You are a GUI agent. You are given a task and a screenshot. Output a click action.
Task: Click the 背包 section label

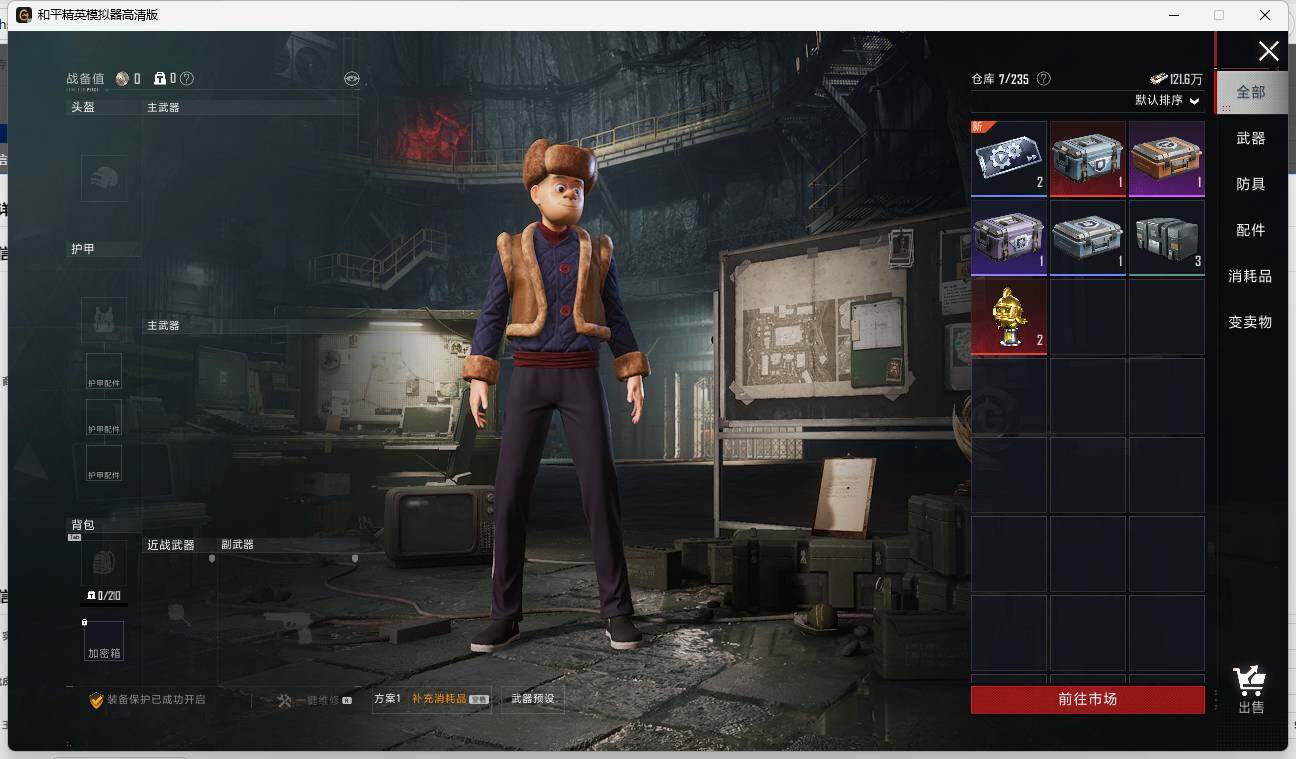coord(83,525)
